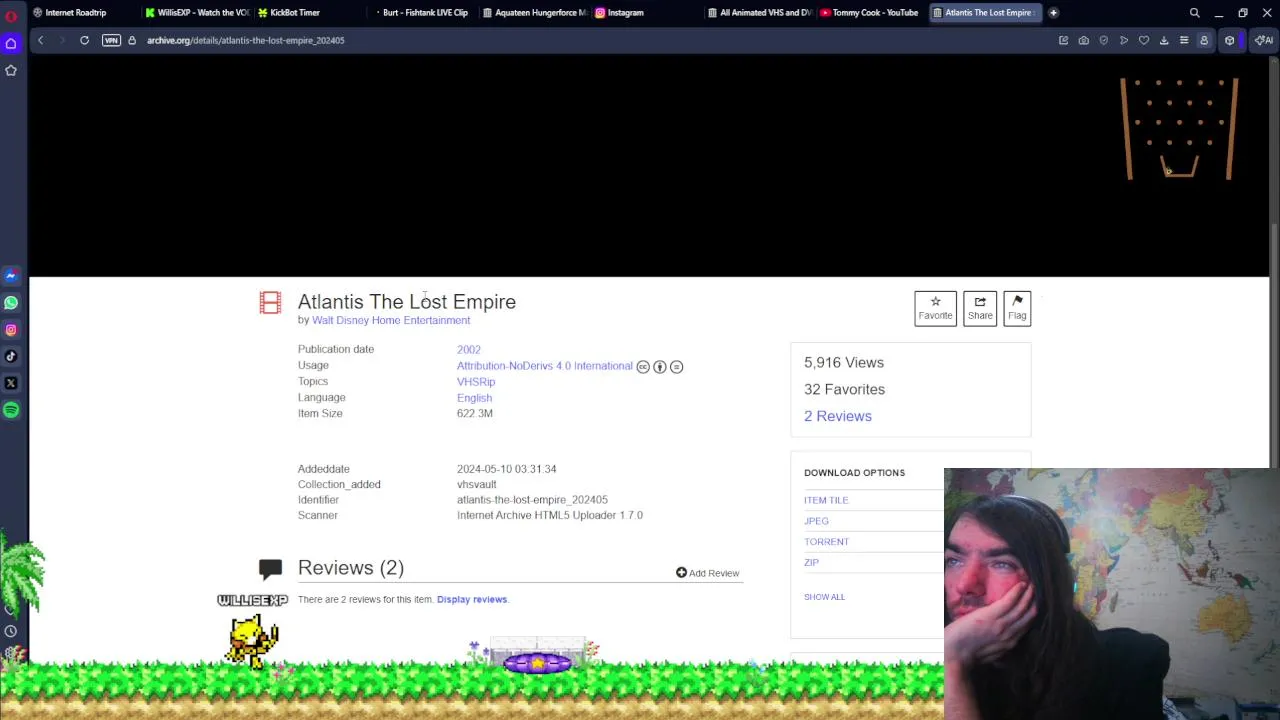Click the site security padlock icon
1280x720 pixels.
point(131,40)
